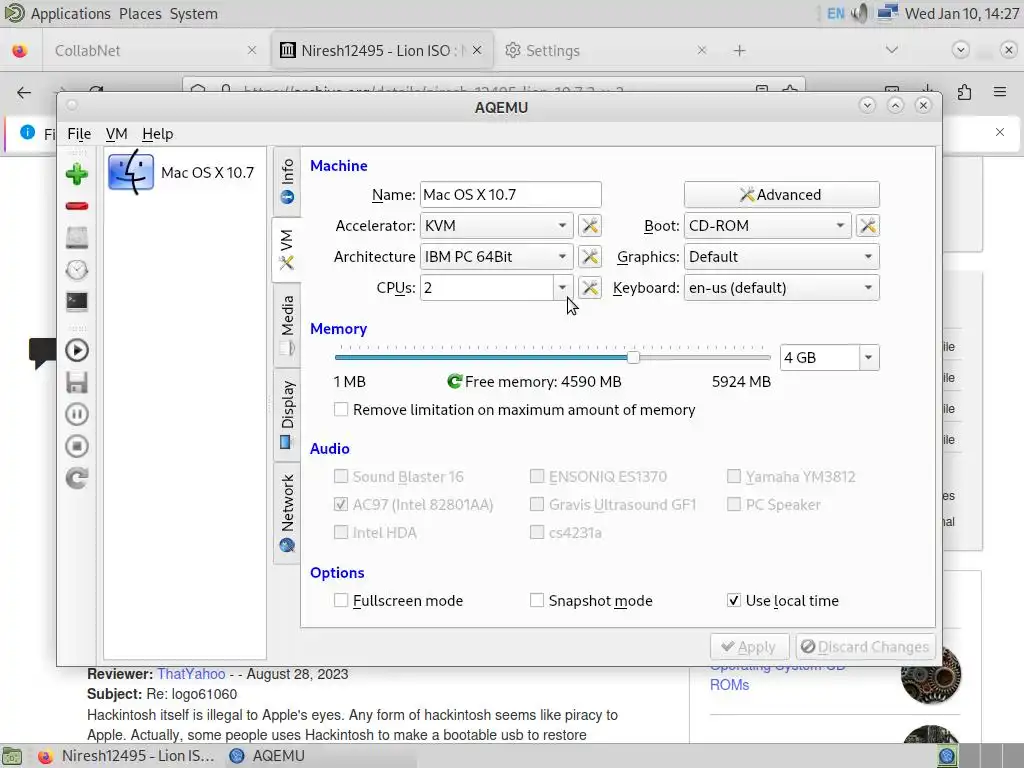This screenshot has width=1024, height=768.
Task: Open ThatYahoo reviewer link in Firefox
Action: 191,674
